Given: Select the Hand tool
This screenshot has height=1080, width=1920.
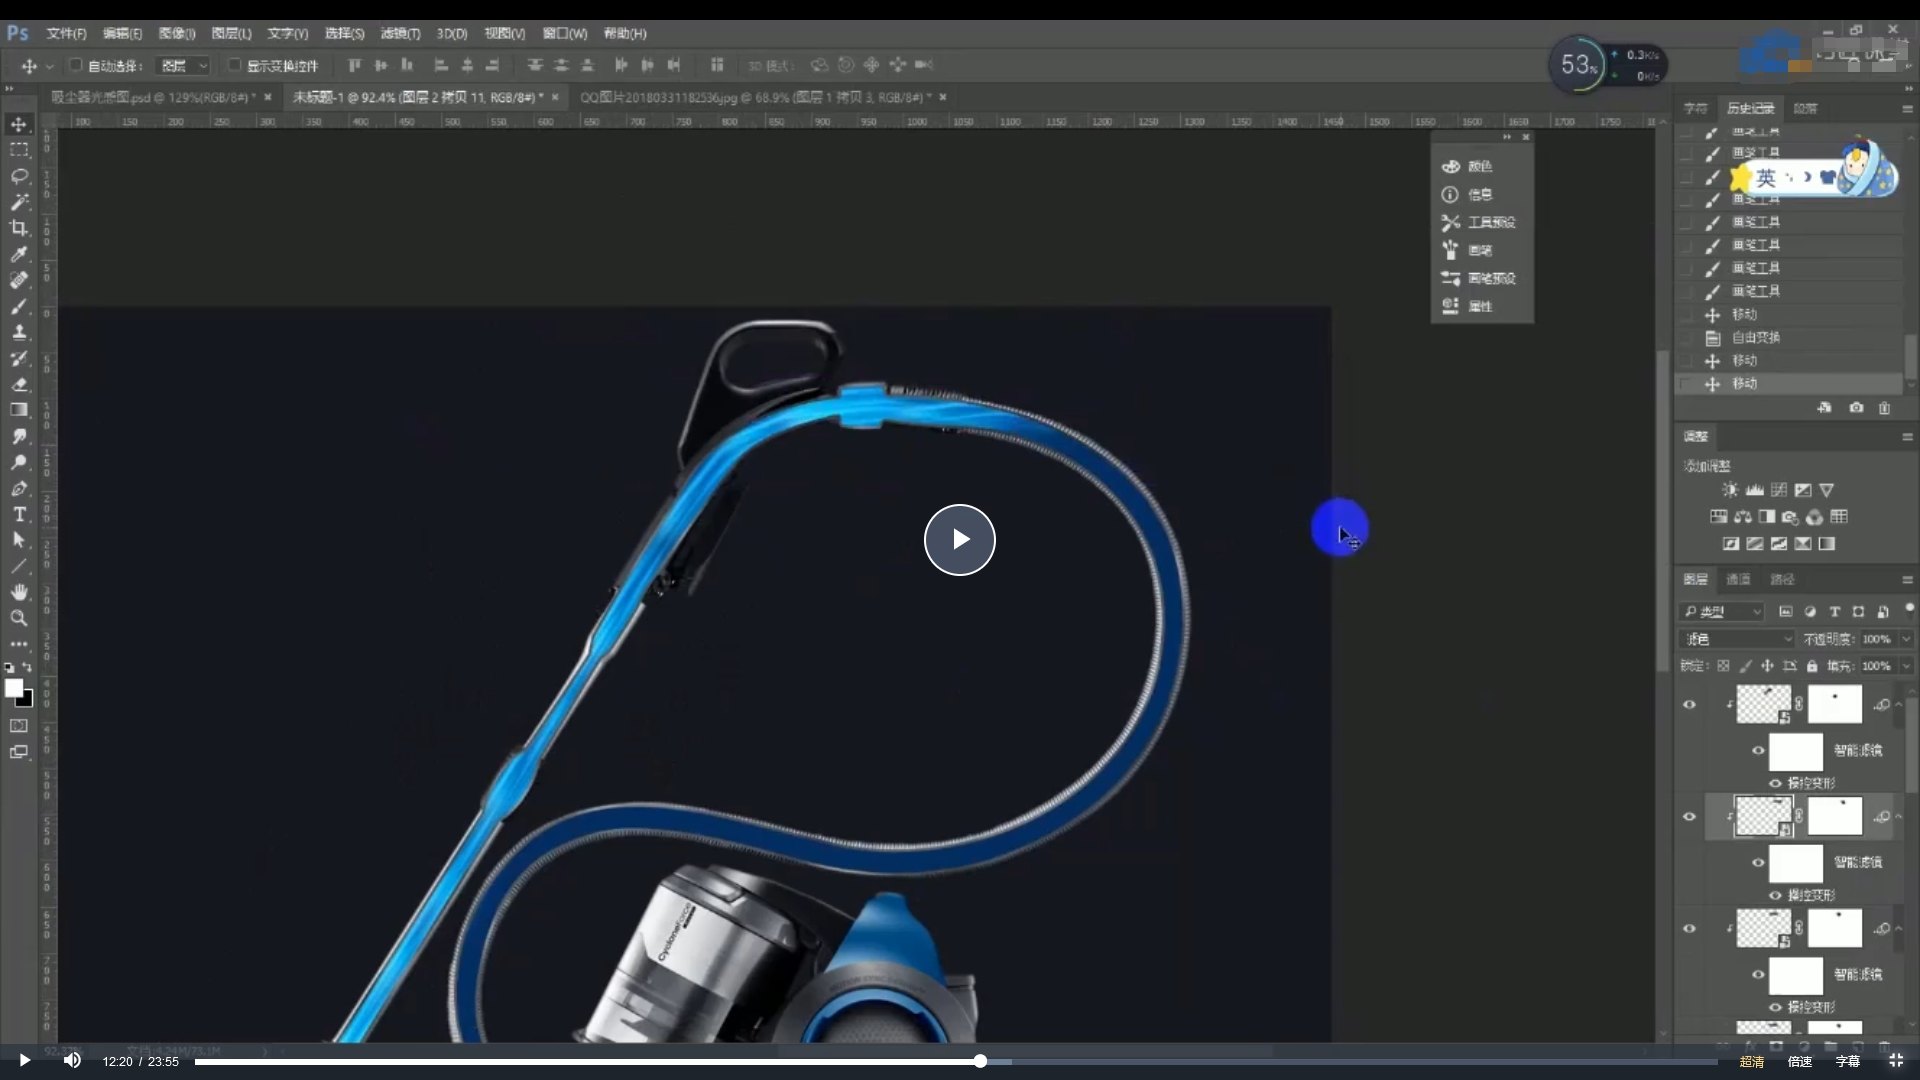Looking at the screenshot, I should point(19,592).
